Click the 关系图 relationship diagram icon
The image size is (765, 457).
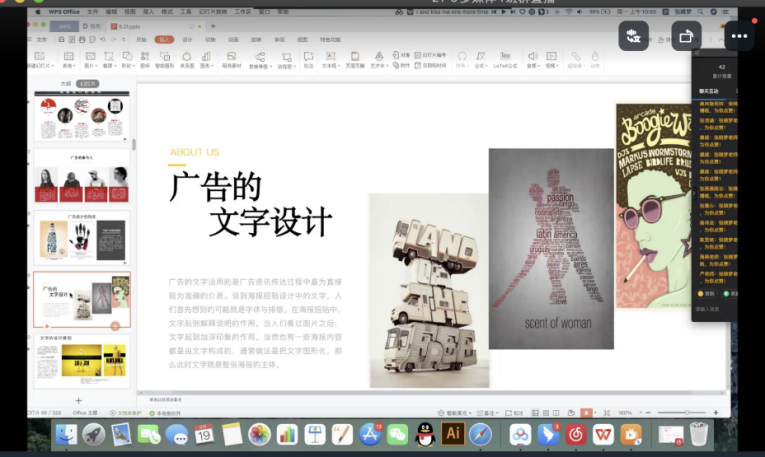(x=187, y=60)
